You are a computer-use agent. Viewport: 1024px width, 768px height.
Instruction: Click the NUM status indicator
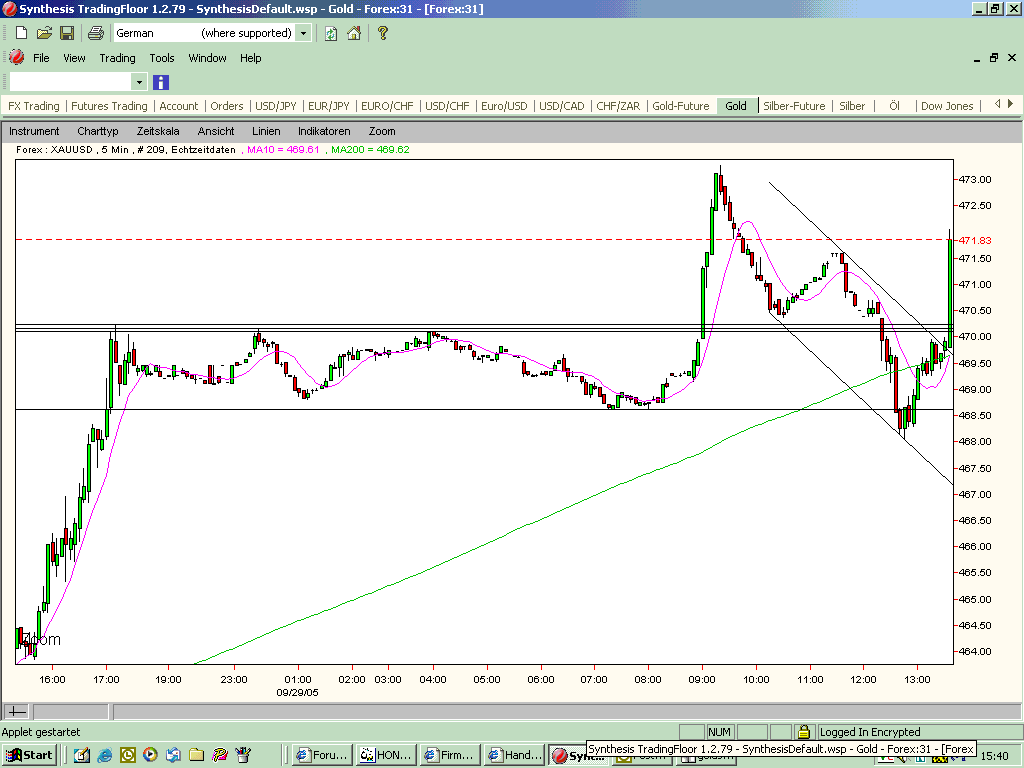tap(720, 732)
